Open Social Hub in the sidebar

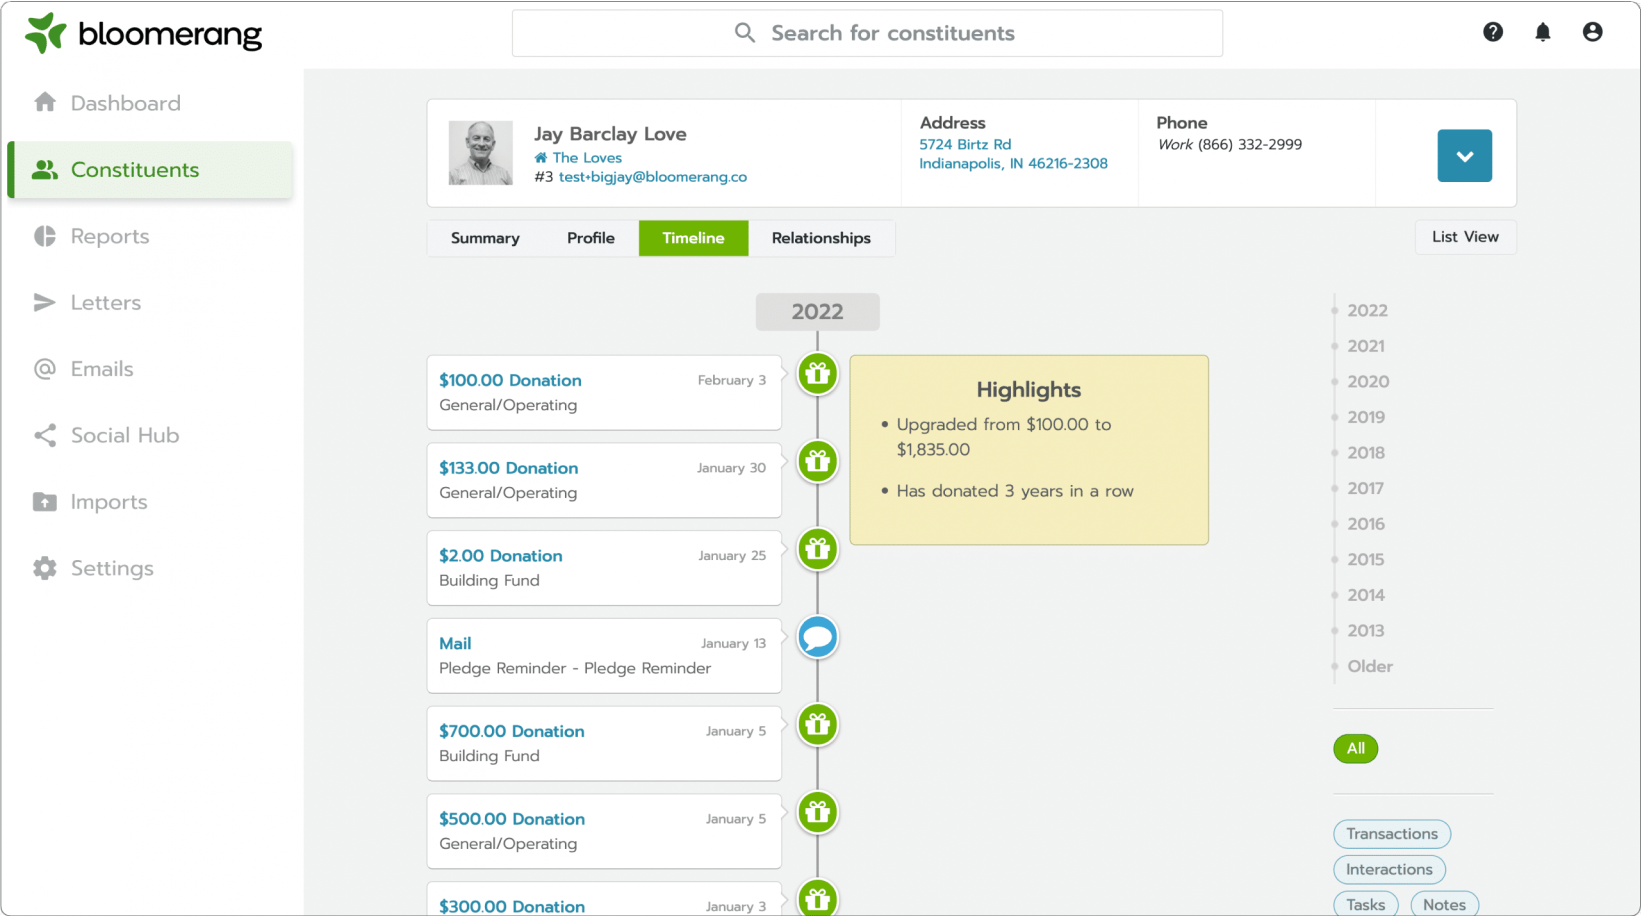tap(150, 435)
